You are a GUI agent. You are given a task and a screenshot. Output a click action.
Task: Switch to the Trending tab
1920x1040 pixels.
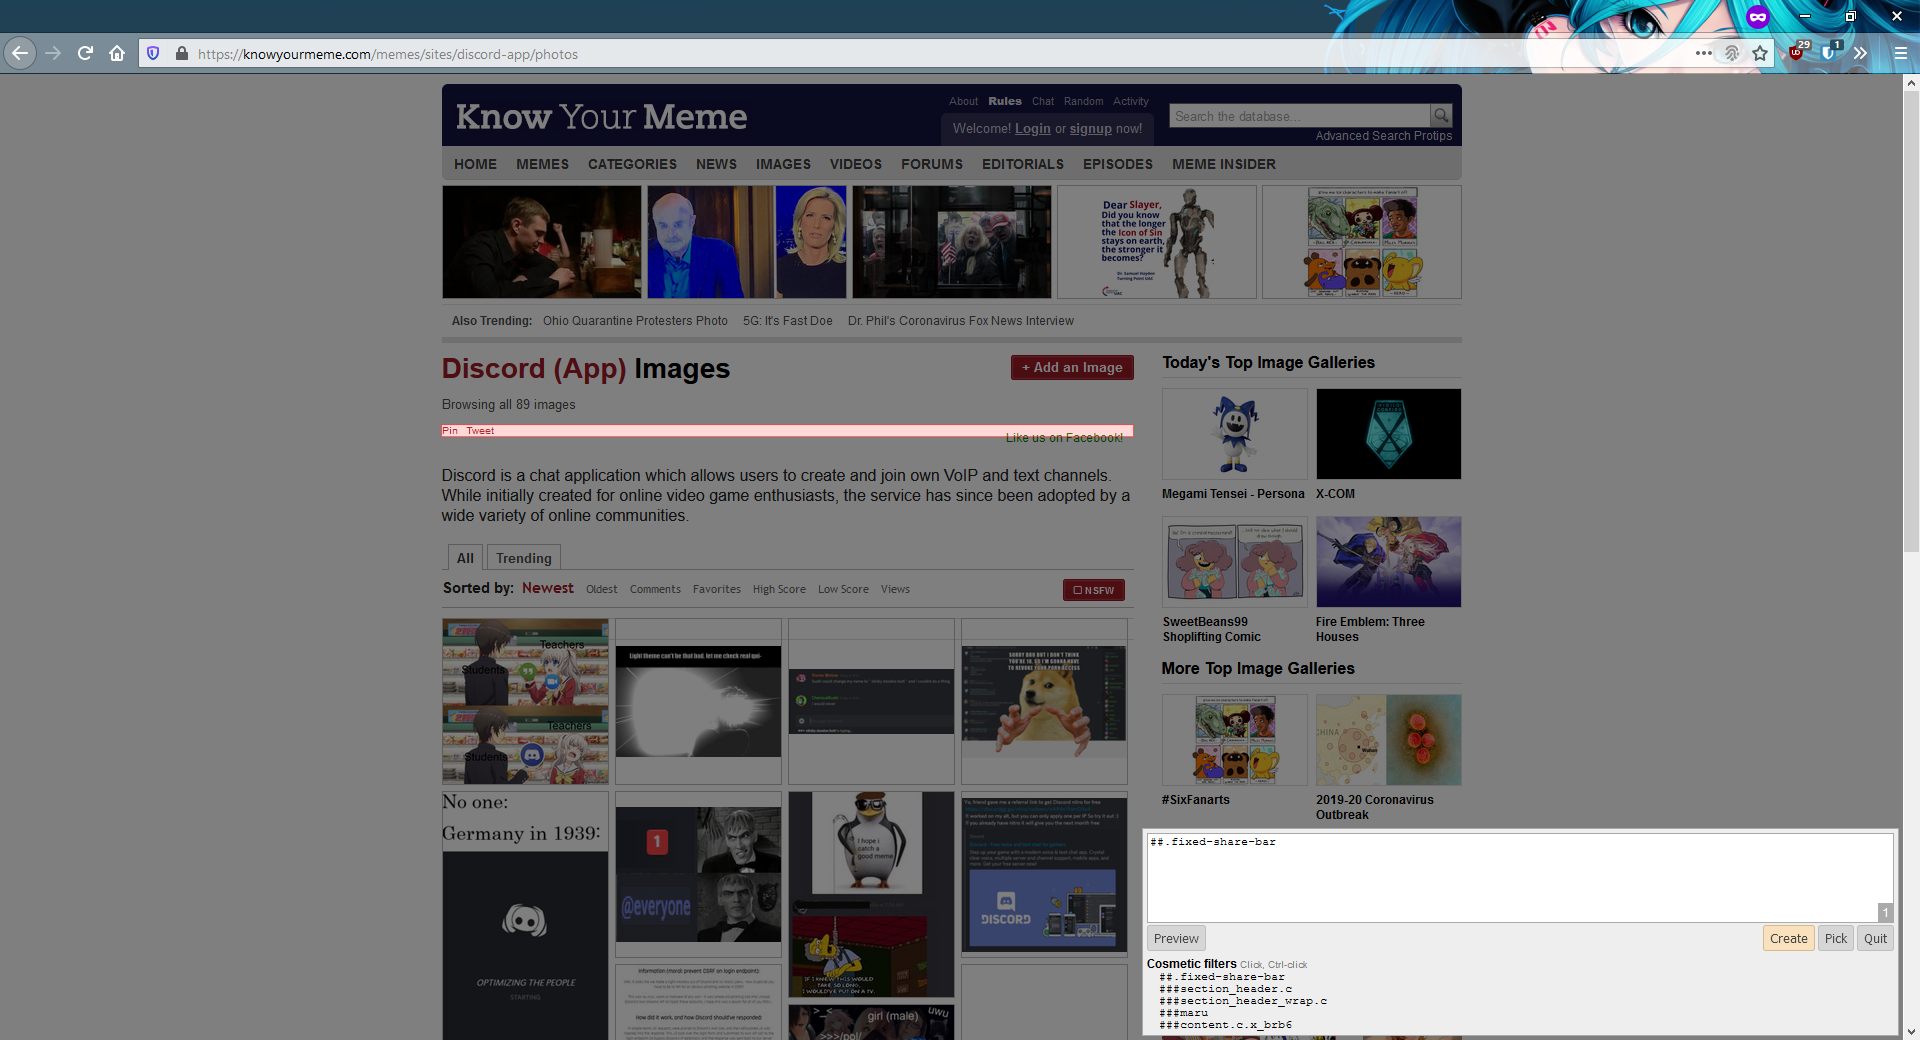pos(523,557)
